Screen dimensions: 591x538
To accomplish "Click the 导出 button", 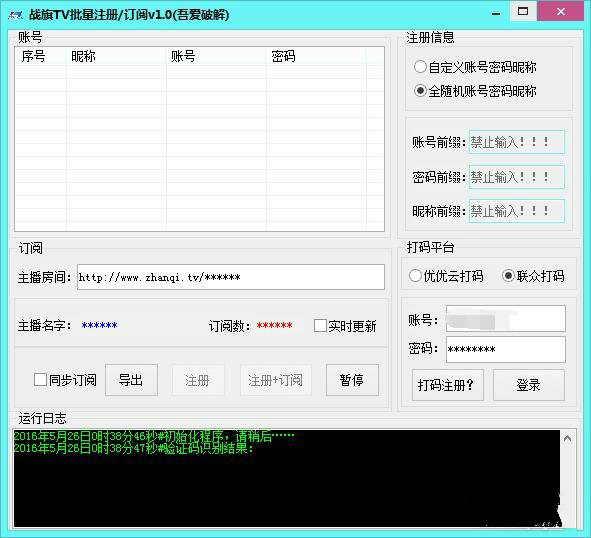I will pos(131,380).
